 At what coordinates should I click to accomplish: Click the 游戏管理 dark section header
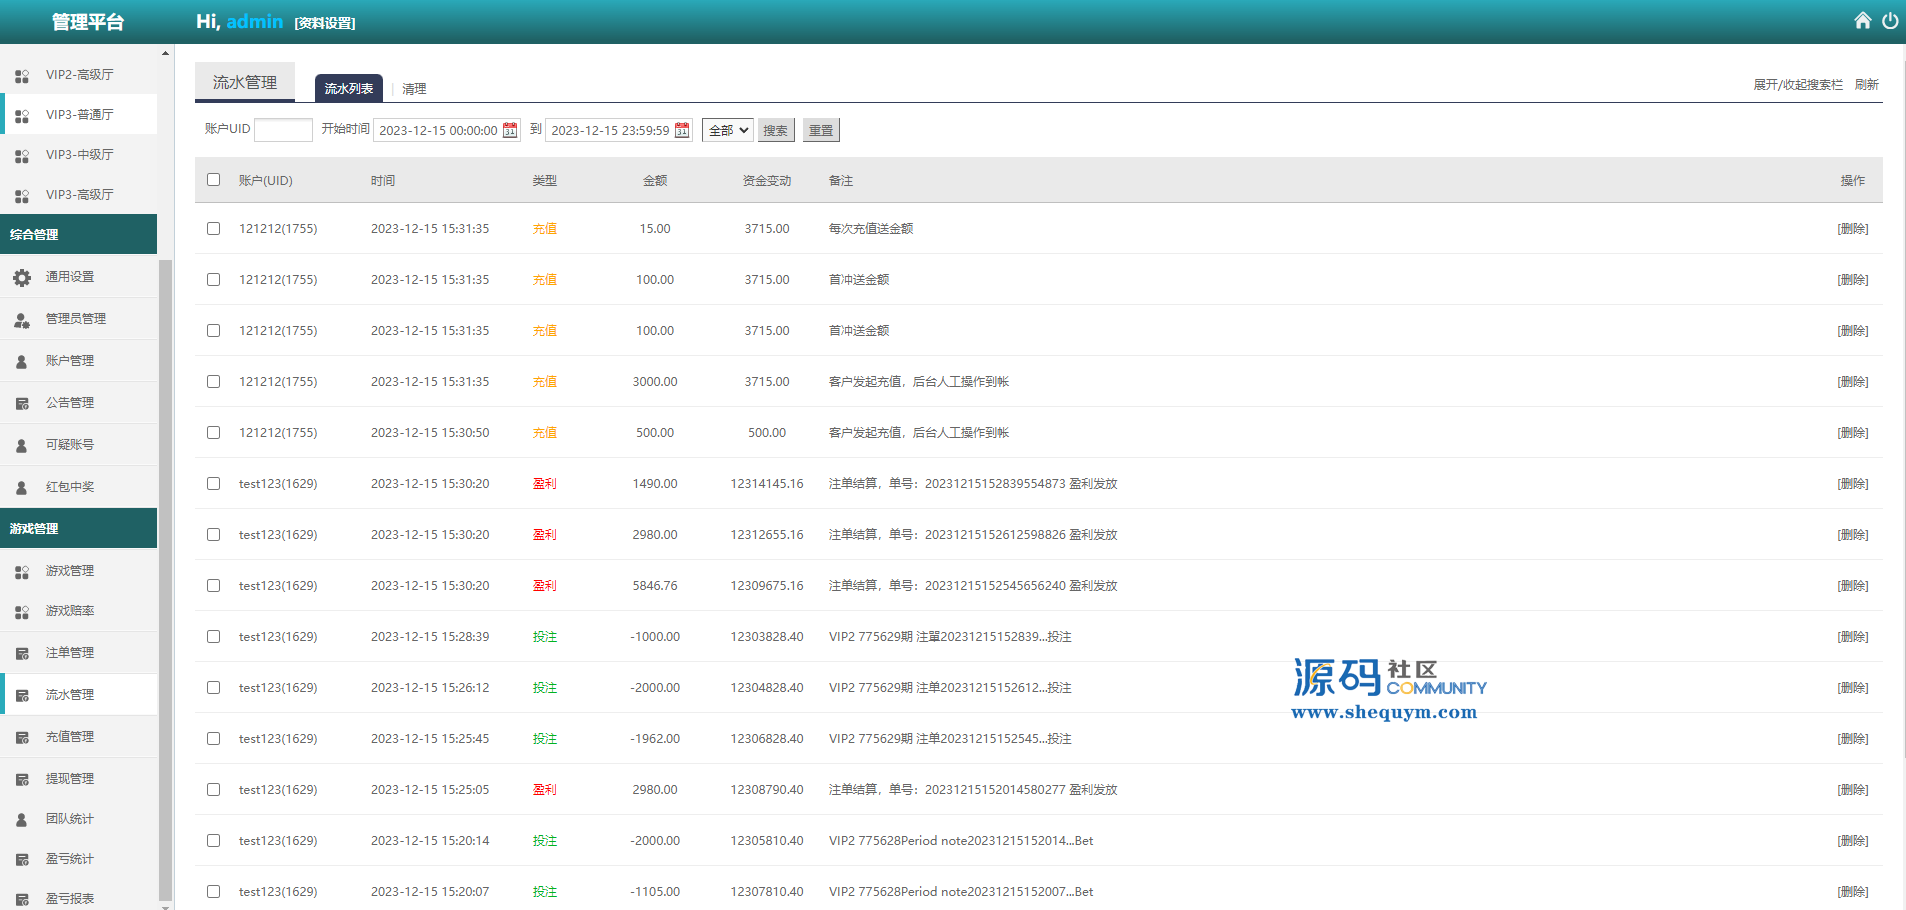pos(78,528)
